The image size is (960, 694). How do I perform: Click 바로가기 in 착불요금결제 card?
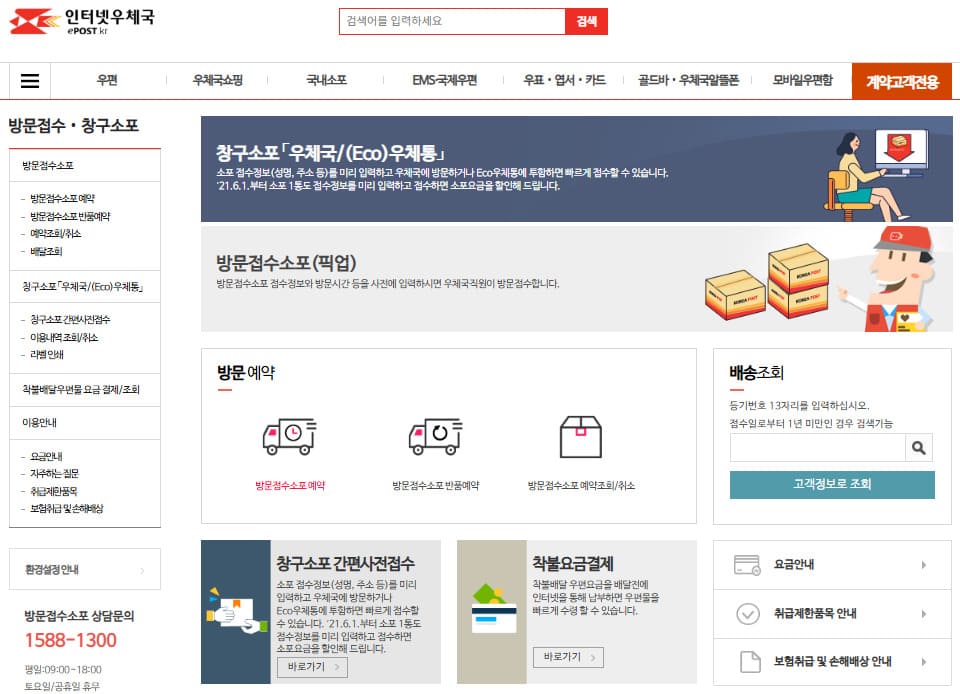[568, 657]
